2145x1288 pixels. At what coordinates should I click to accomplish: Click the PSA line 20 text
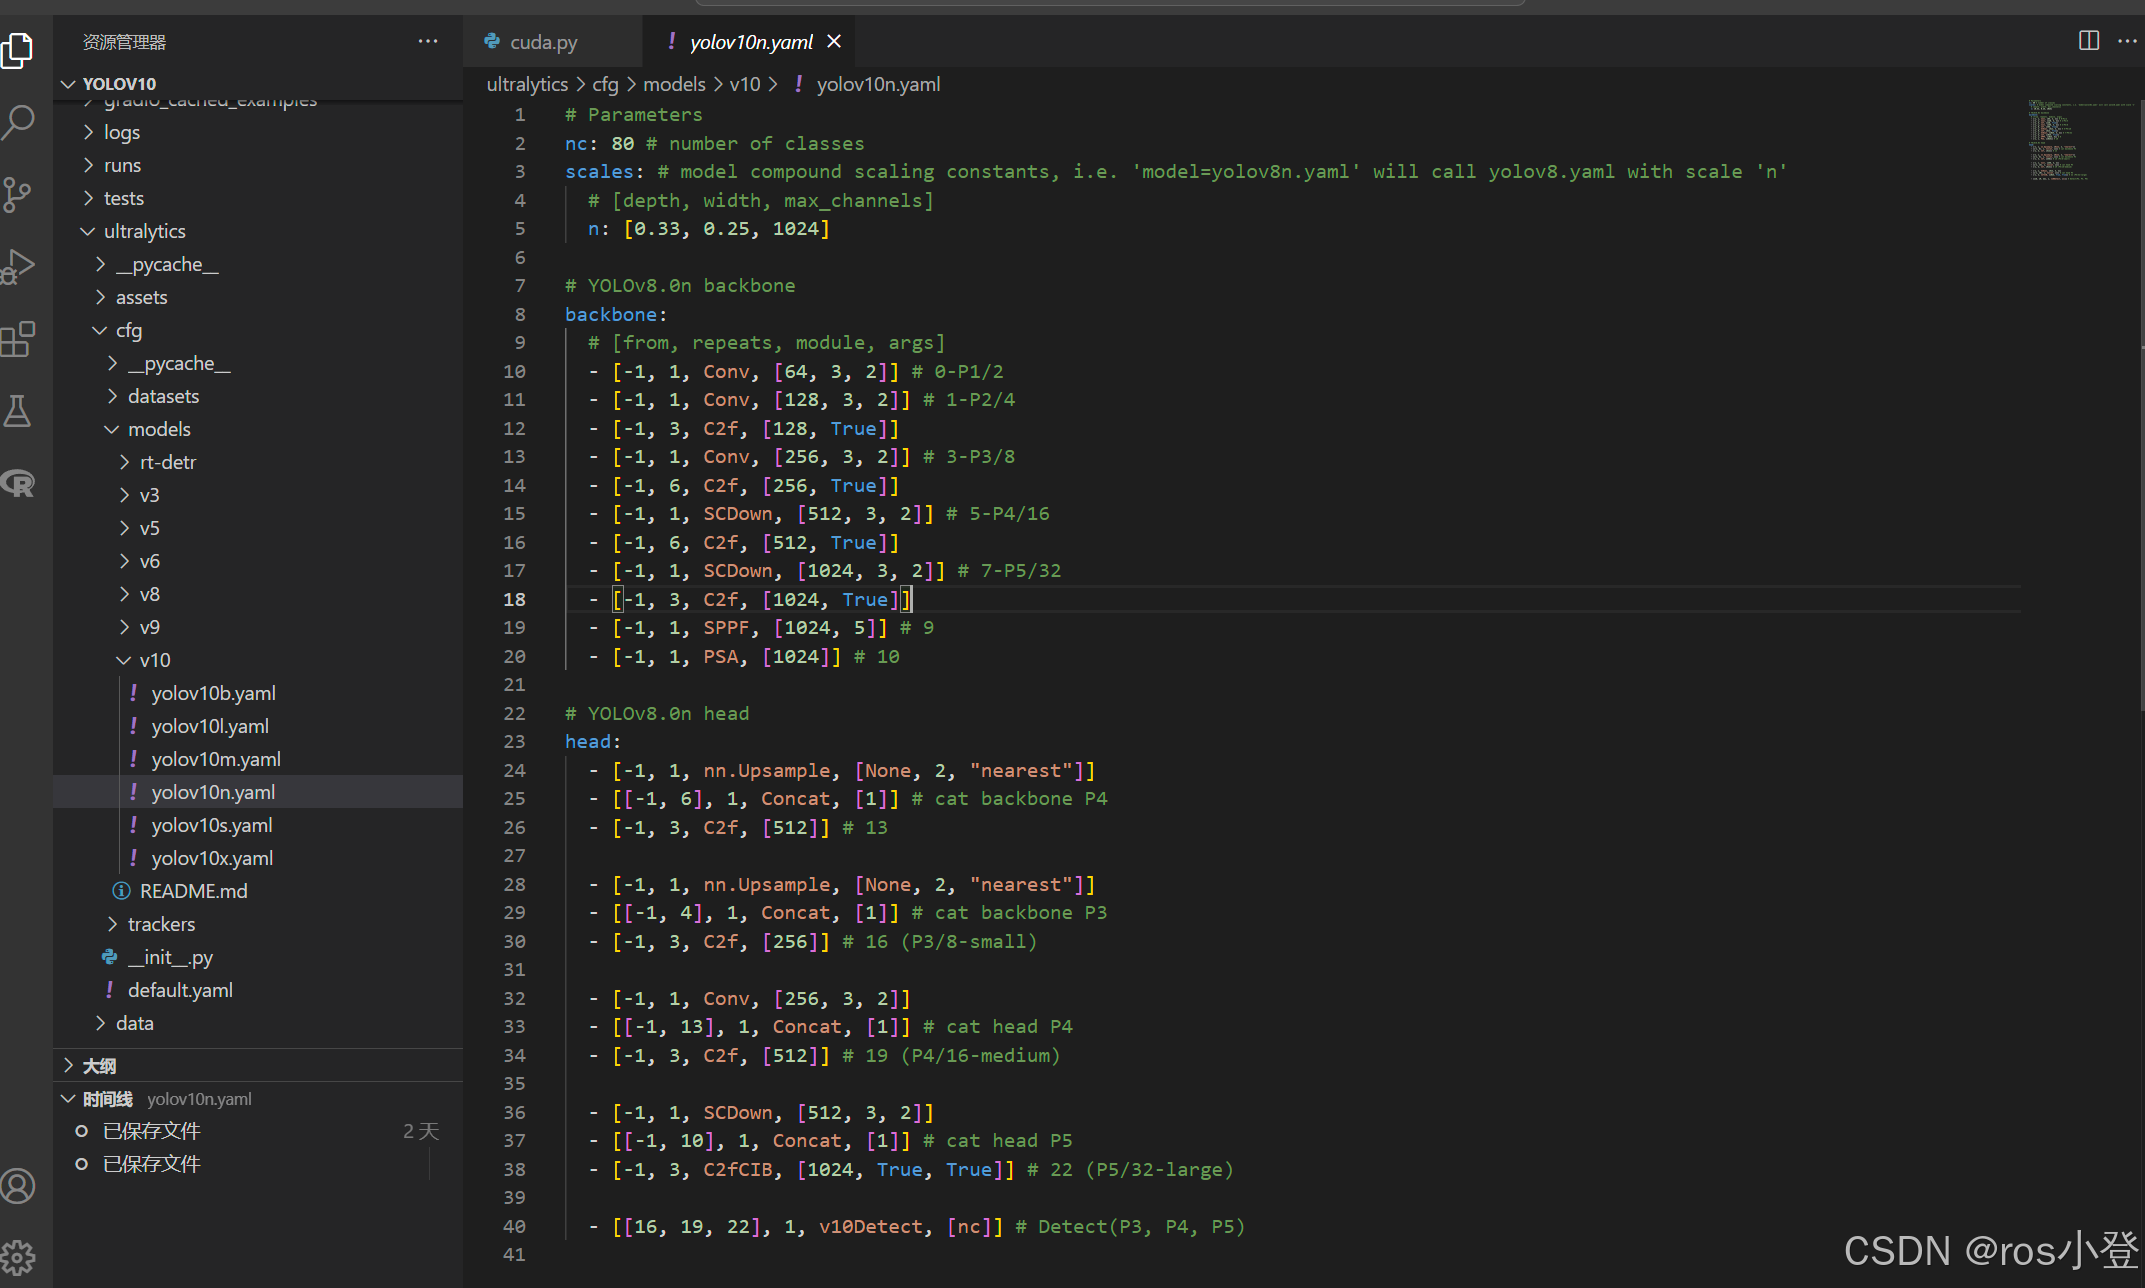pyautogui.click(x=744, y=656)
